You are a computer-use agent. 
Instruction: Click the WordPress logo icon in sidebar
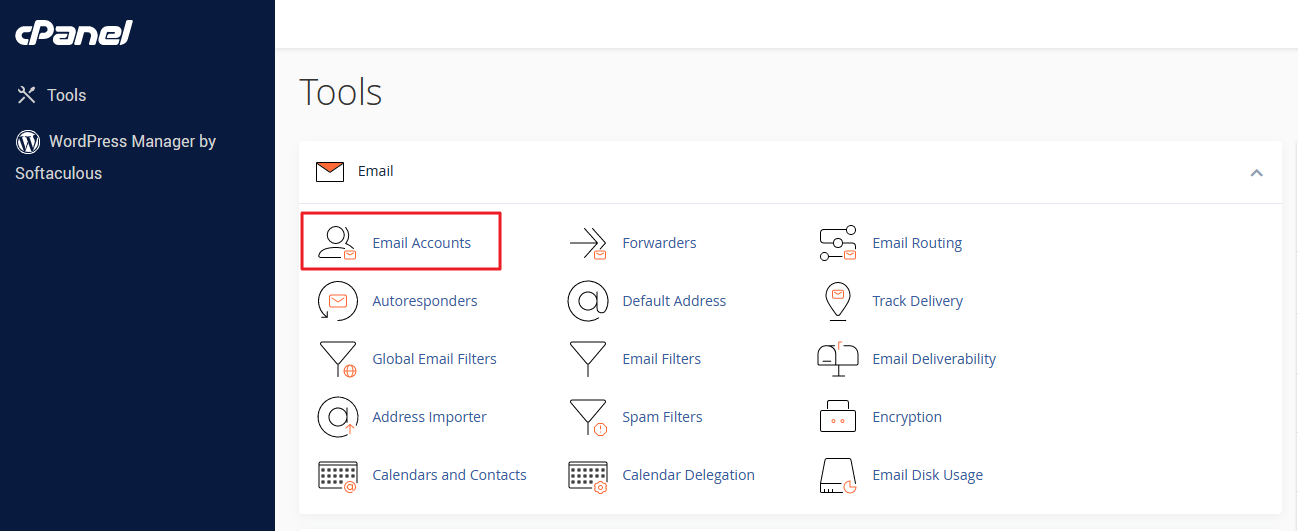(28, 141)
